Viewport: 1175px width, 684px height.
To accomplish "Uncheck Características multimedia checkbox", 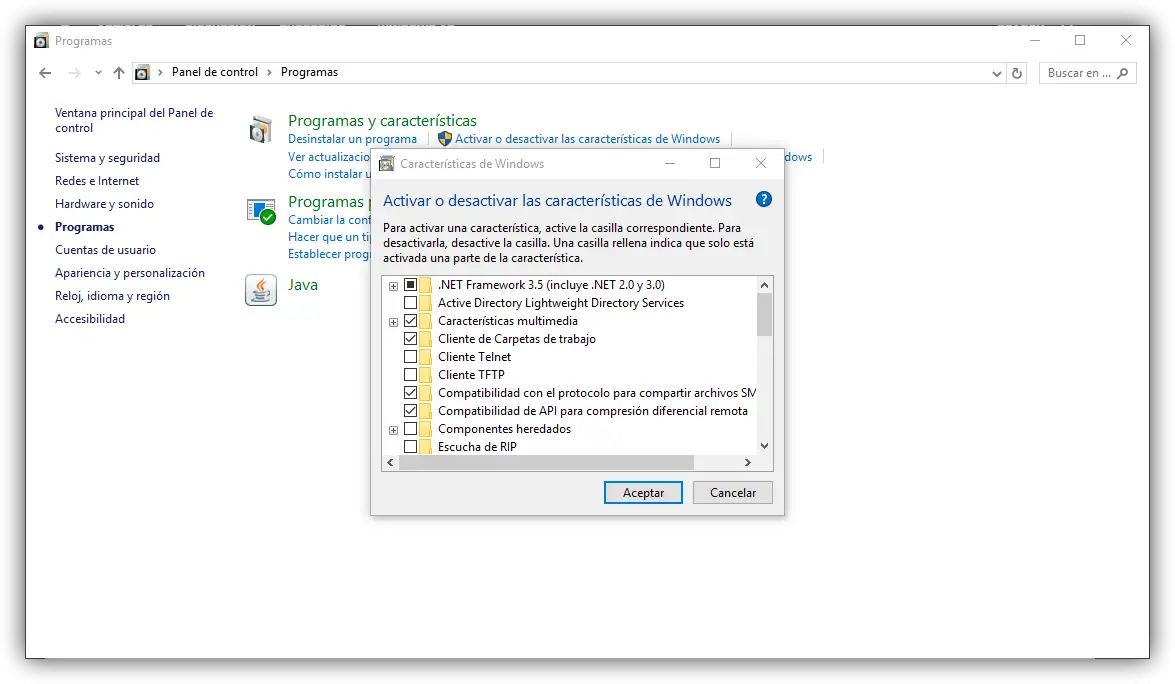I will click(411, 321).
